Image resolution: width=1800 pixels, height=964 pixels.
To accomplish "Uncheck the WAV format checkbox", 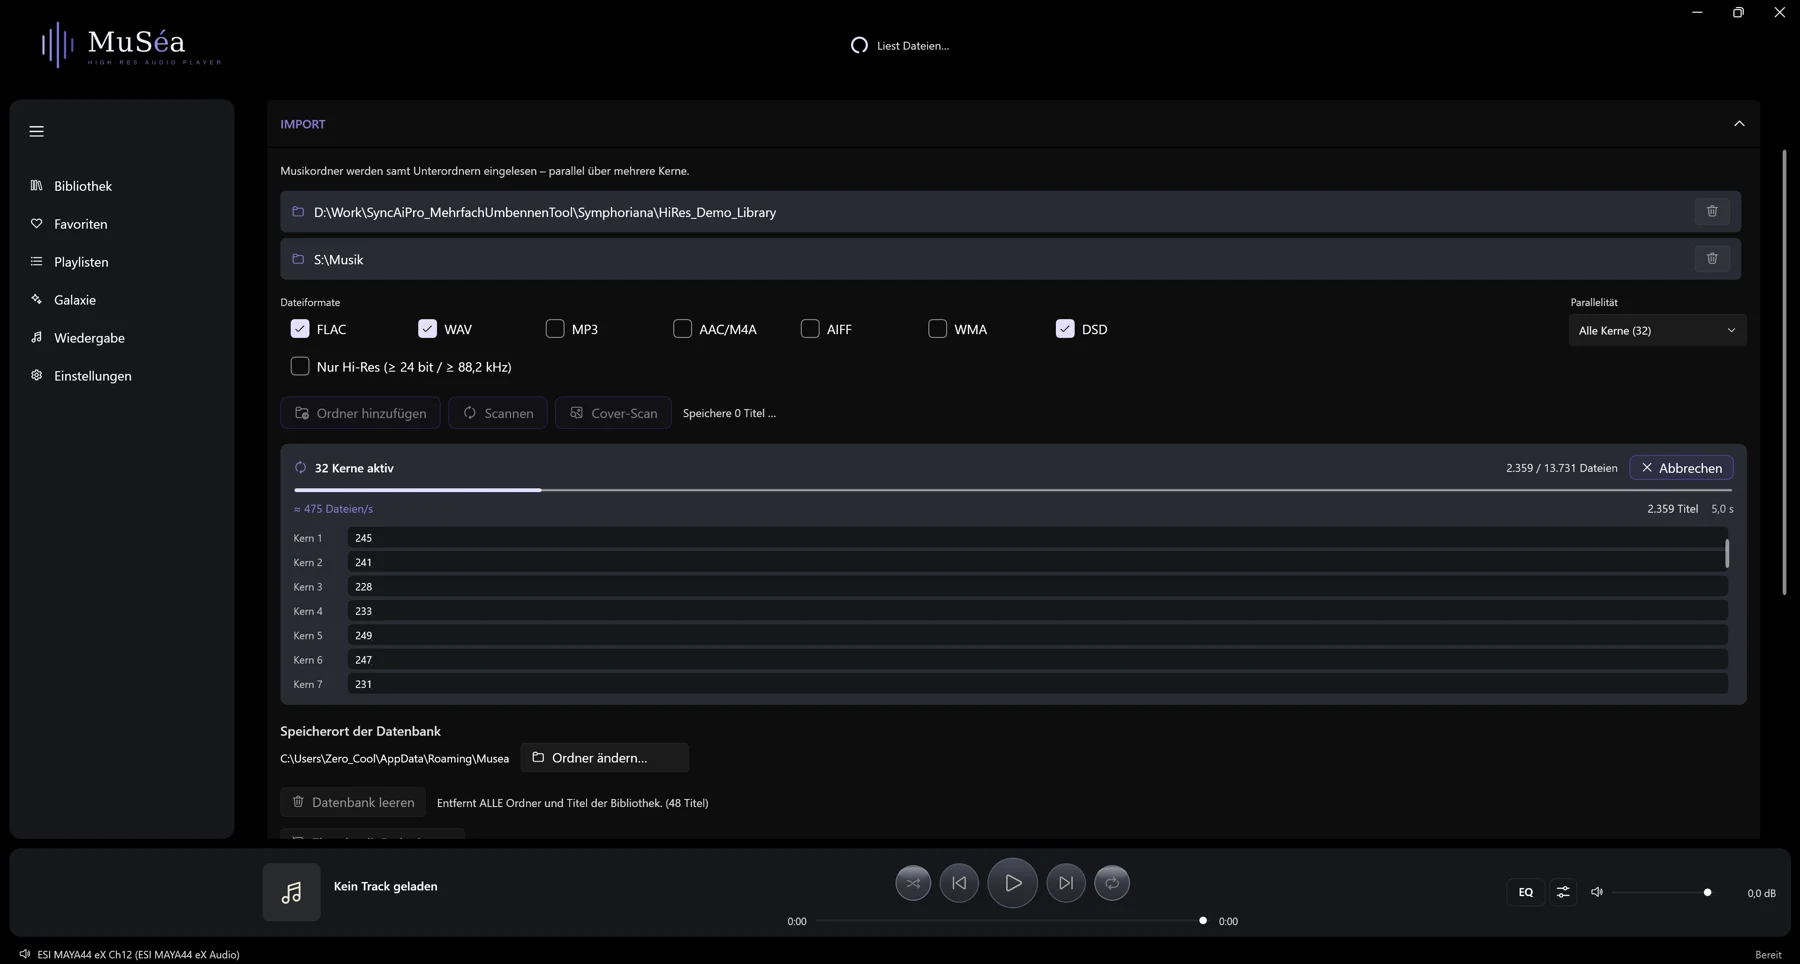I will (x=427, y=329).
